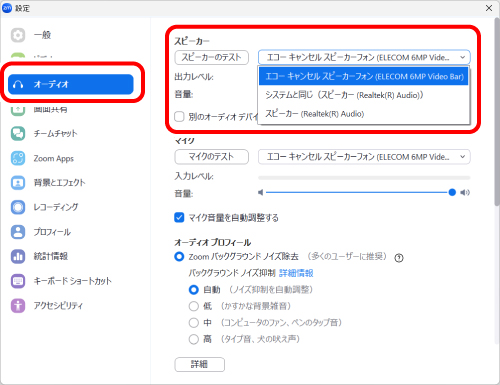
Task: Click the 詳細 button
Action: (200, 364)
